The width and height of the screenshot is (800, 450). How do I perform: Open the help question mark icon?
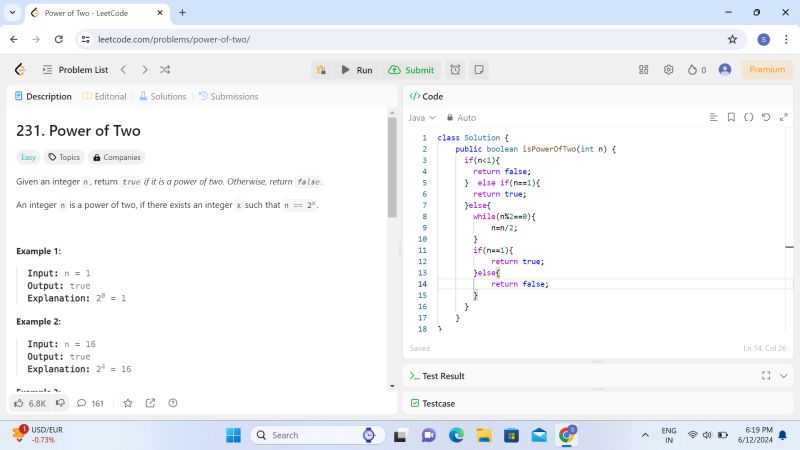173,403
